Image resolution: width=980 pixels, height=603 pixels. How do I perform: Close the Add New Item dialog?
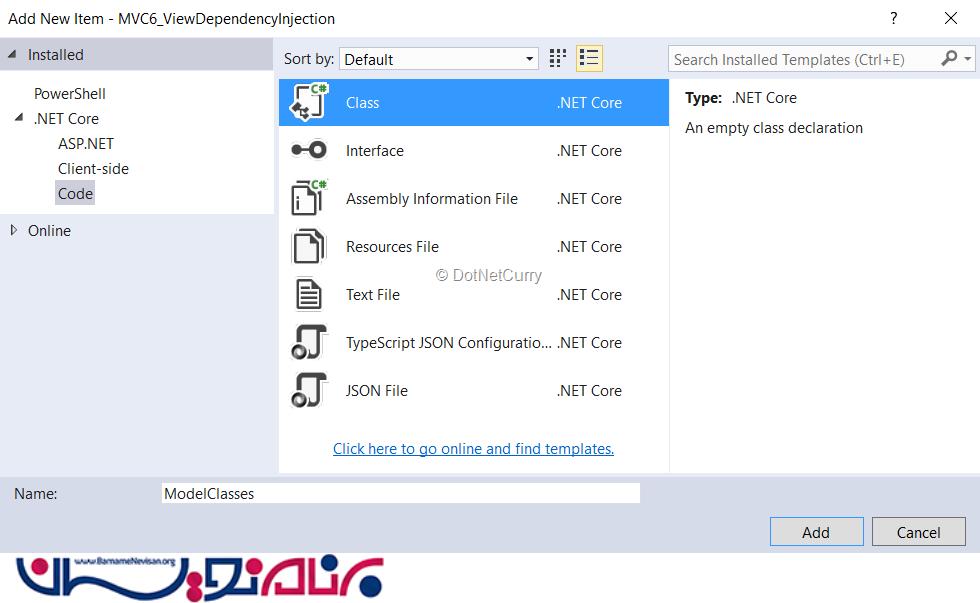951,18
